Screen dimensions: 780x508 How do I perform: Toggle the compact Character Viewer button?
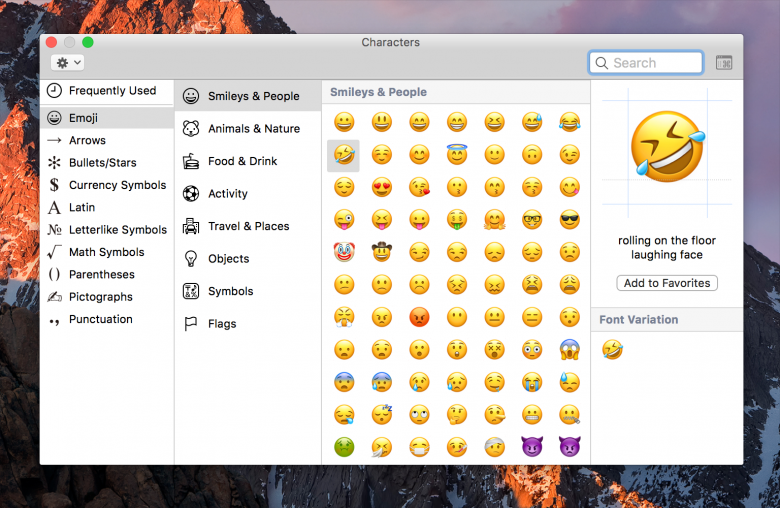coord(724,63)
